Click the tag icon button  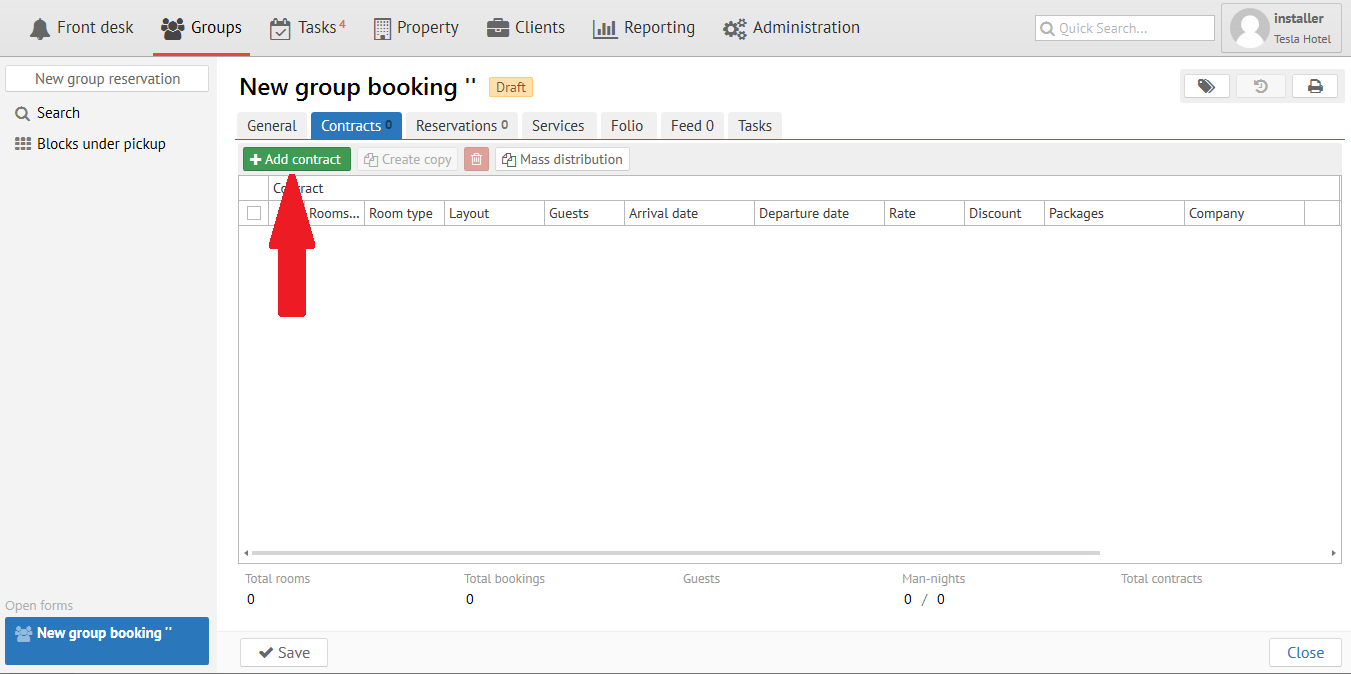(1206, 87)
